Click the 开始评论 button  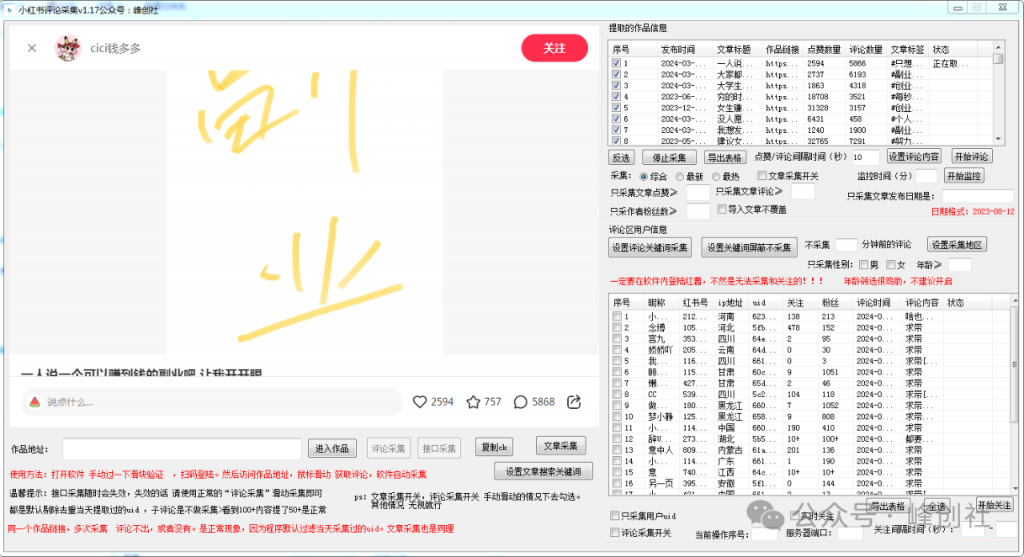coord(971,156)
